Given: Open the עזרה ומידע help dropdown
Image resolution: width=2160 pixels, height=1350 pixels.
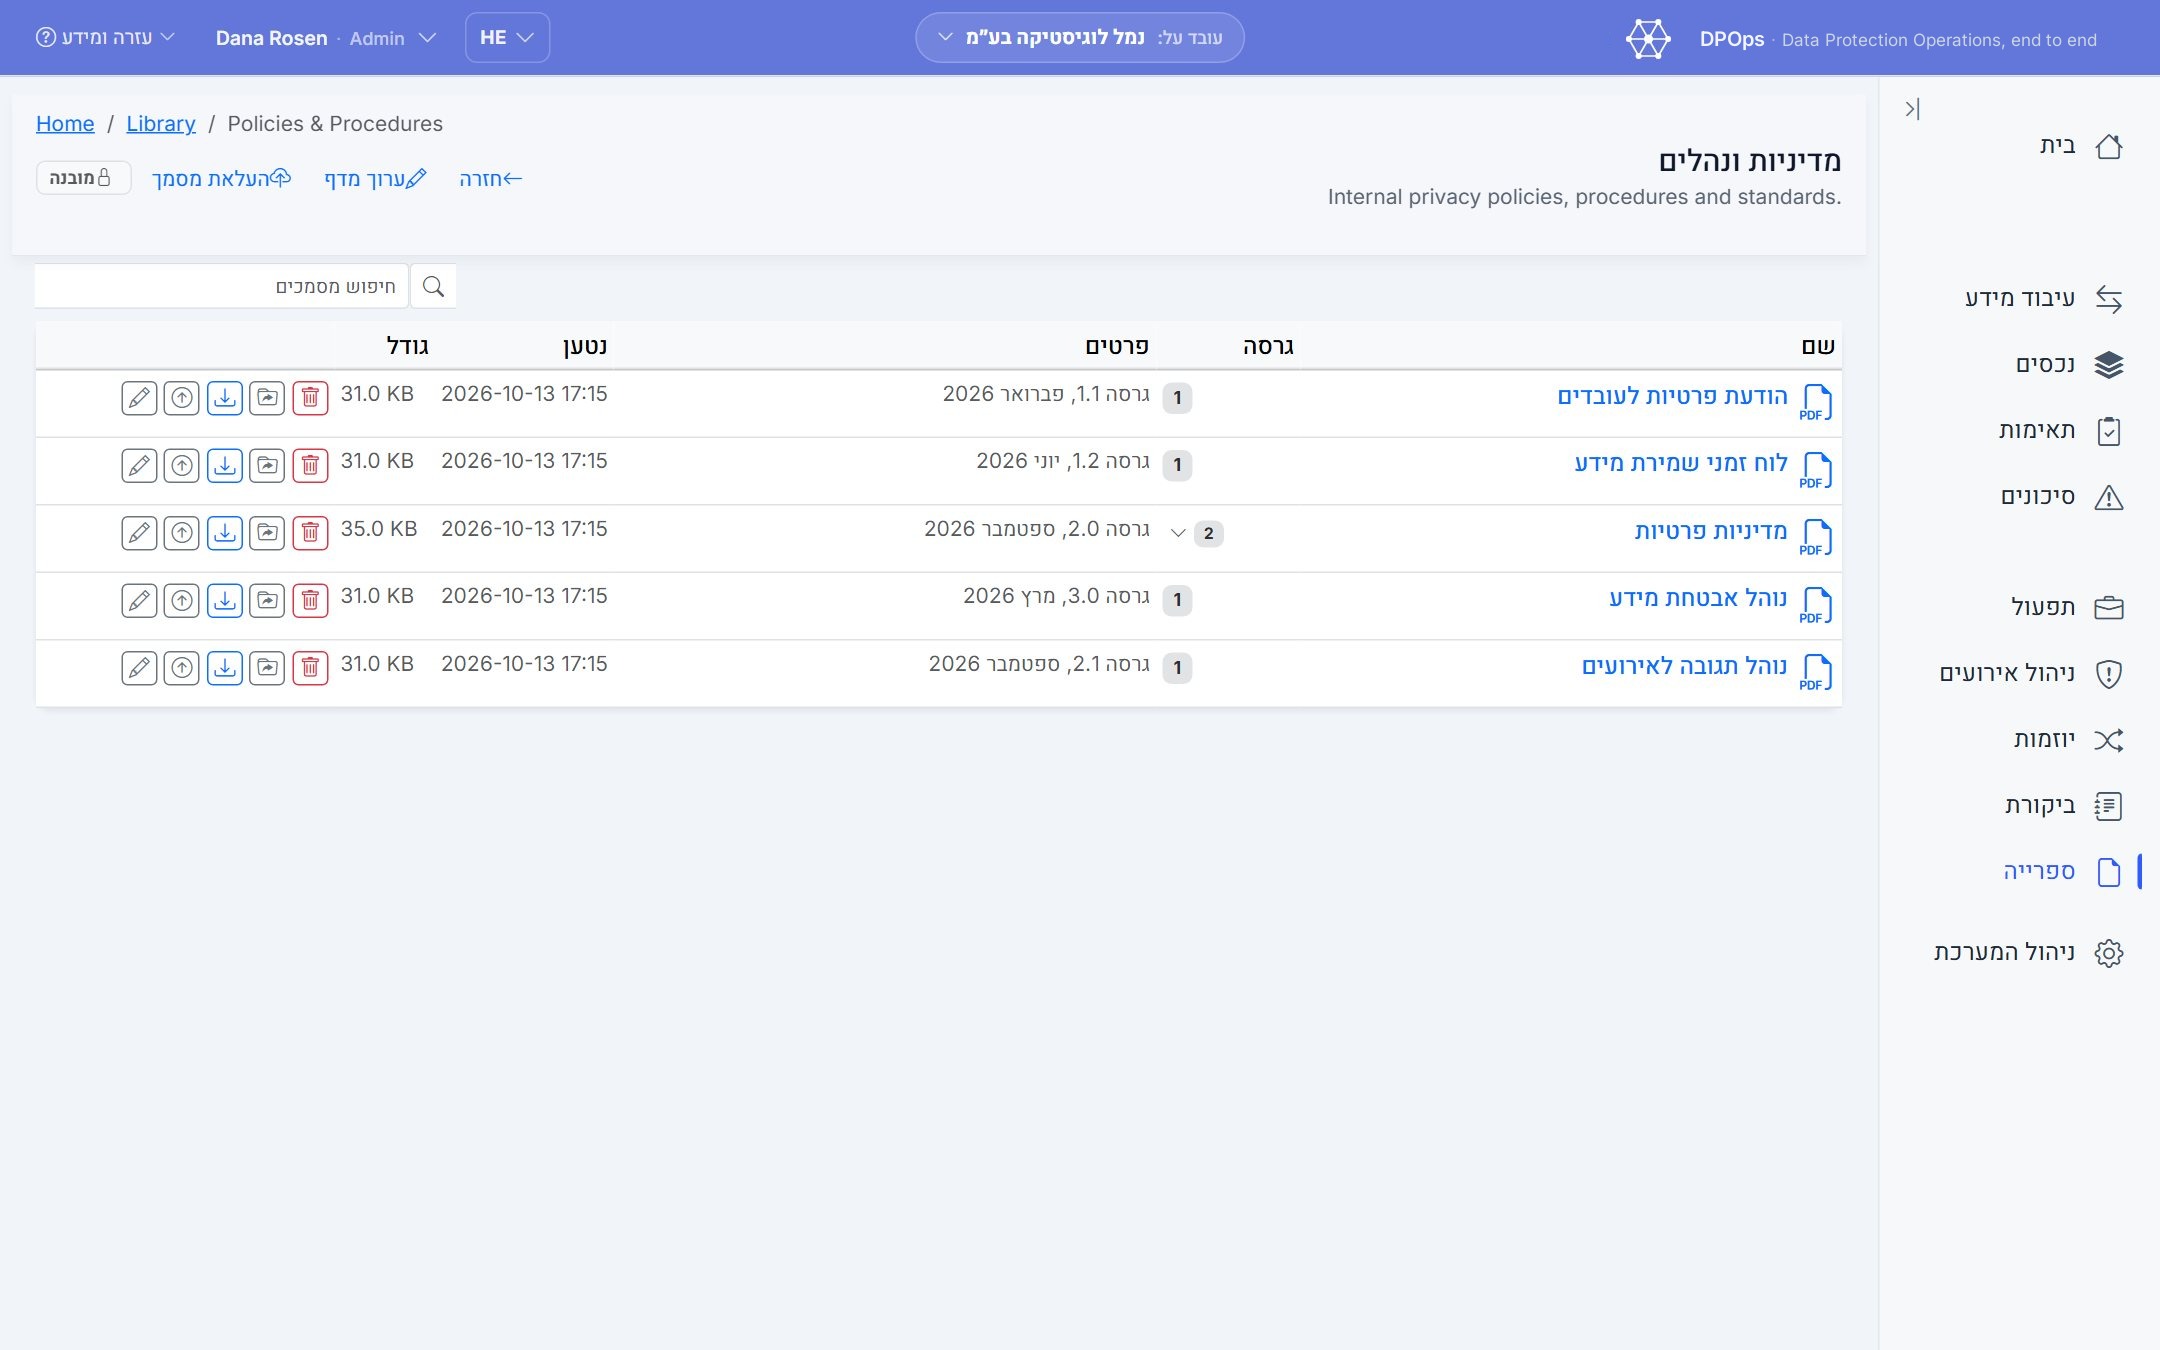Looking at the screenshot, I should click(105, 38).
